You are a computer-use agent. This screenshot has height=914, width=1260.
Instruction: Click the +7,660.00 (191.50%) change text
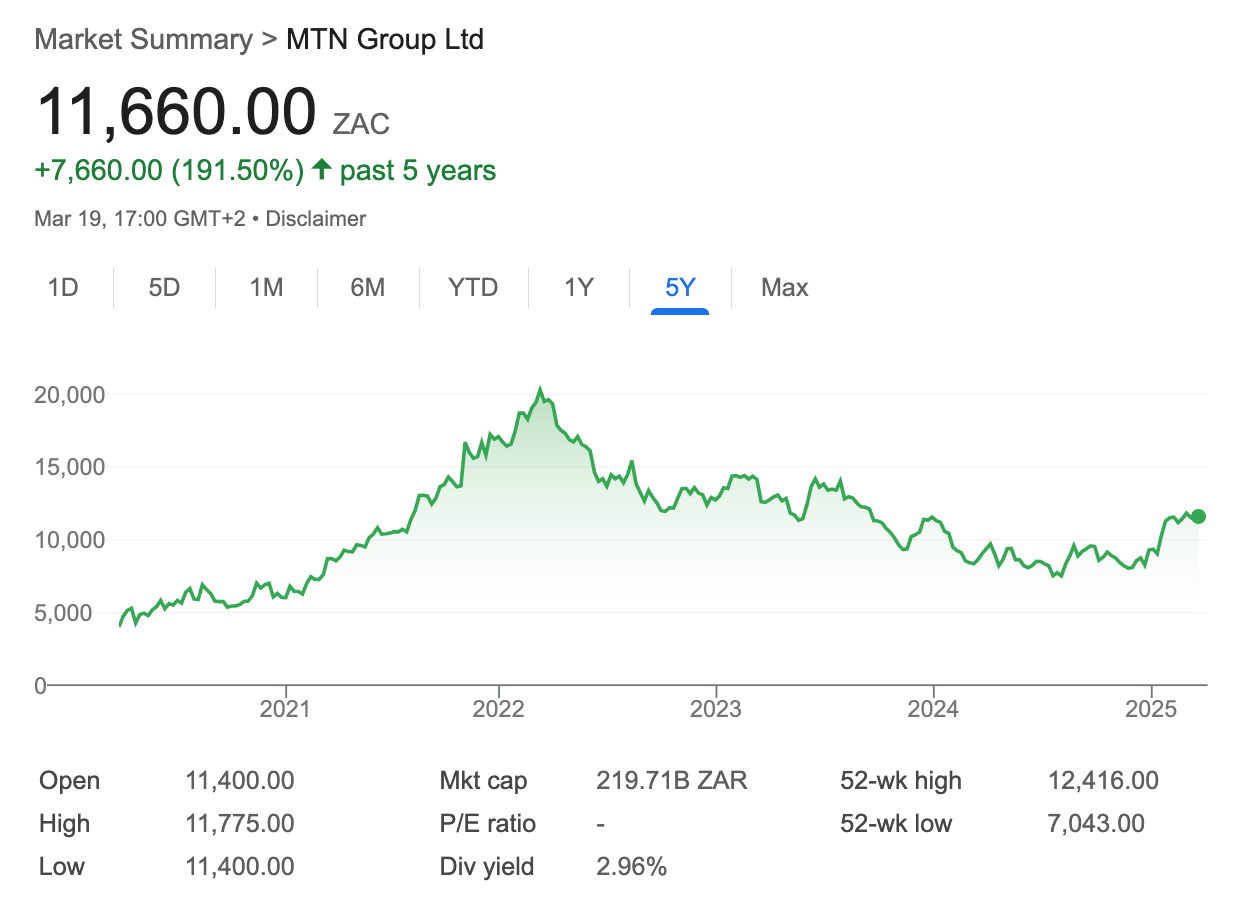pyautogui.click(x=169, y=171)
